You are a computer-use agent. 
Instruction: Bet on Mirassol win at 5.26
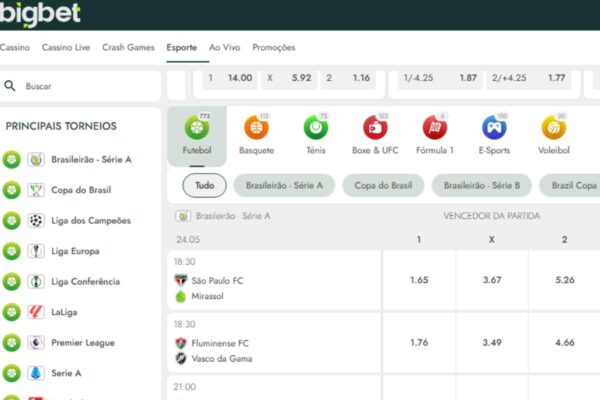(x=565, y=280)
